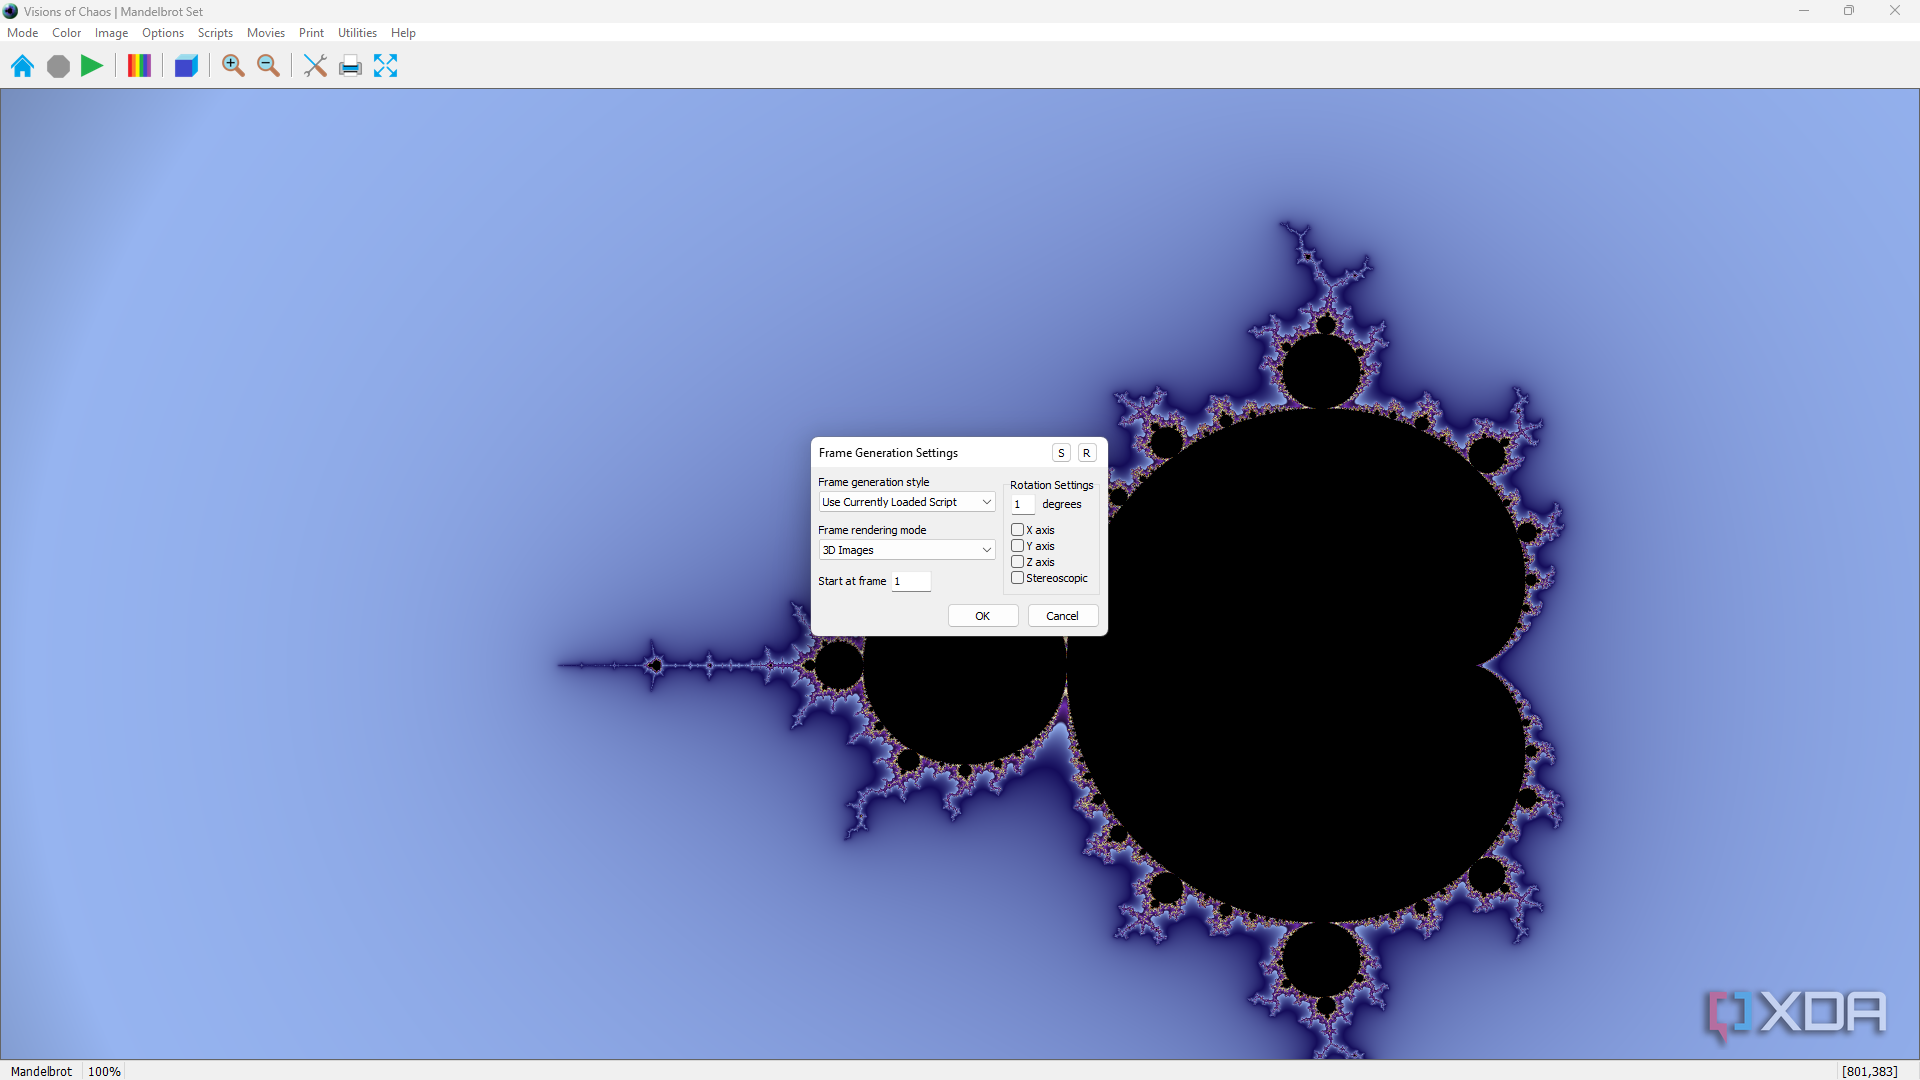The width and height of the screenshot is (1920, 1080).
Task: Open the color palette icon
Action: pyautogui.click(x=139, y=66)
